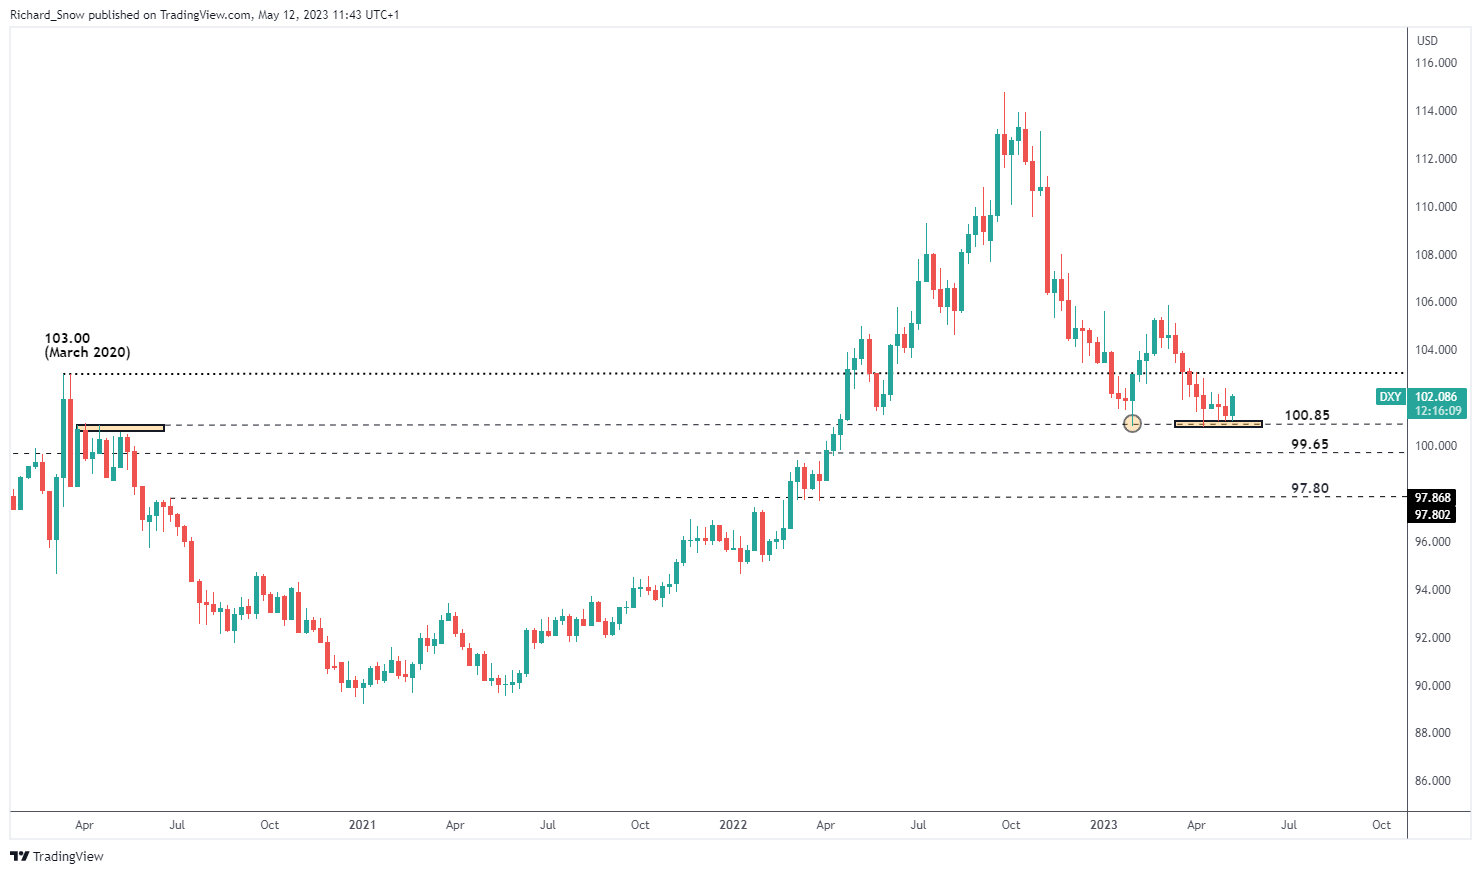Select the orange rectangle near April 2020
The width and height of the screenshot is (1481, 874).
[x=120, y=427]
